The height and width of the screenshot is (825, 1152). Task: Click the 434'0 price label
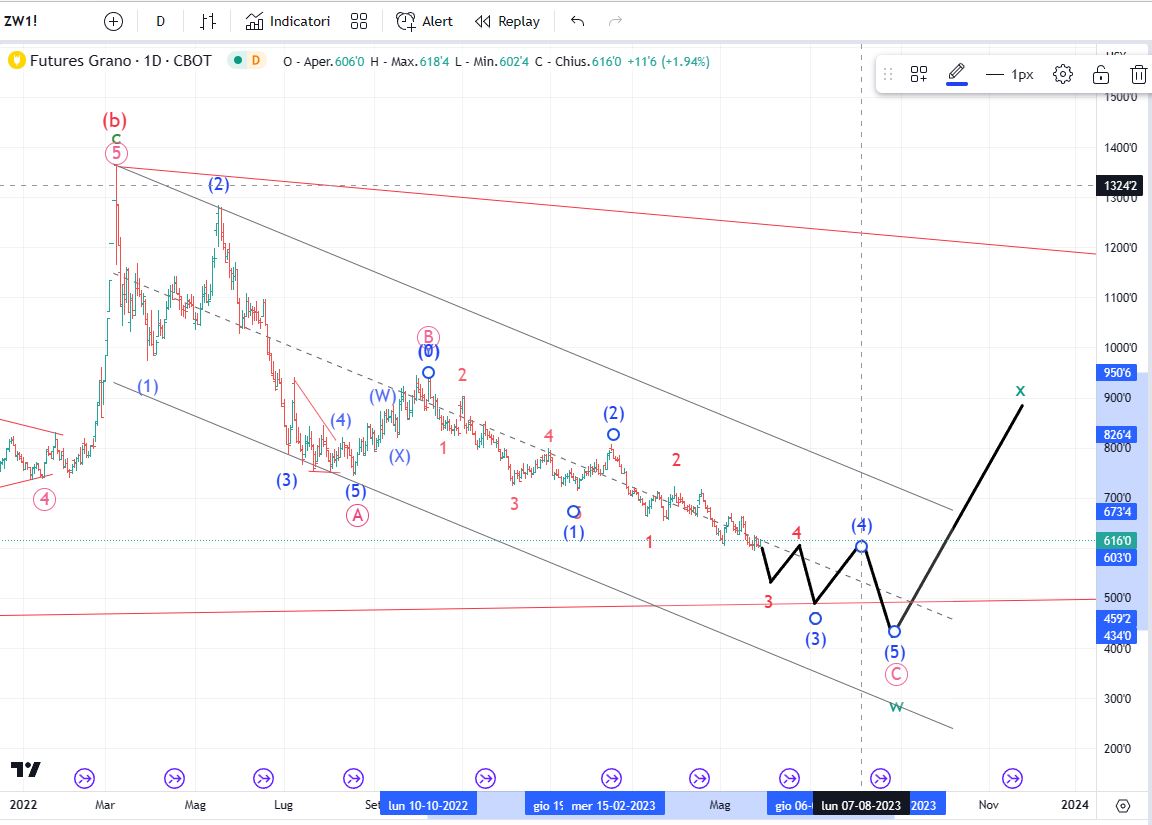click(1117, 635)
